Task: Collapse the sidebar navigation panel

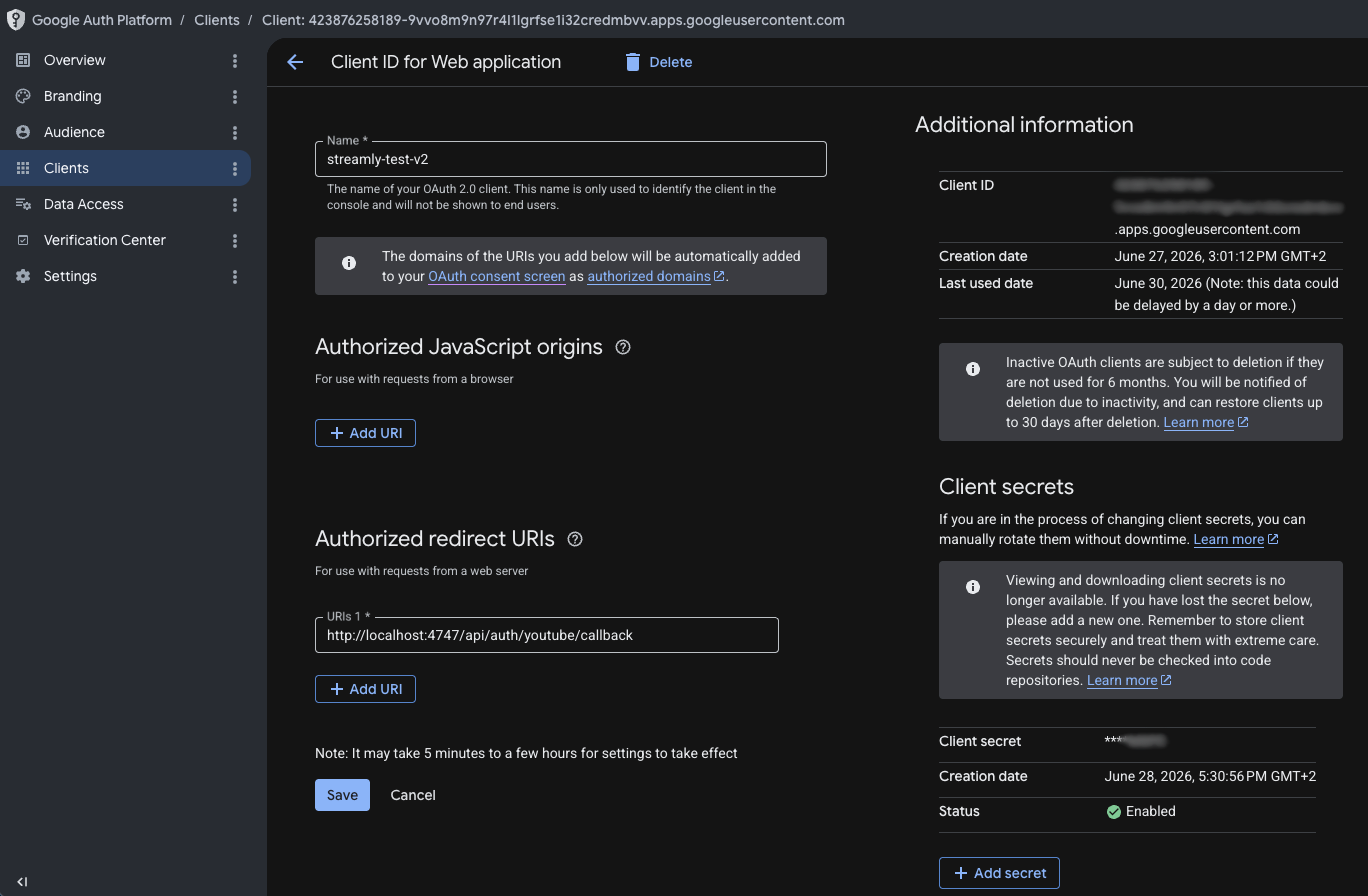Action: click(22, 881)
